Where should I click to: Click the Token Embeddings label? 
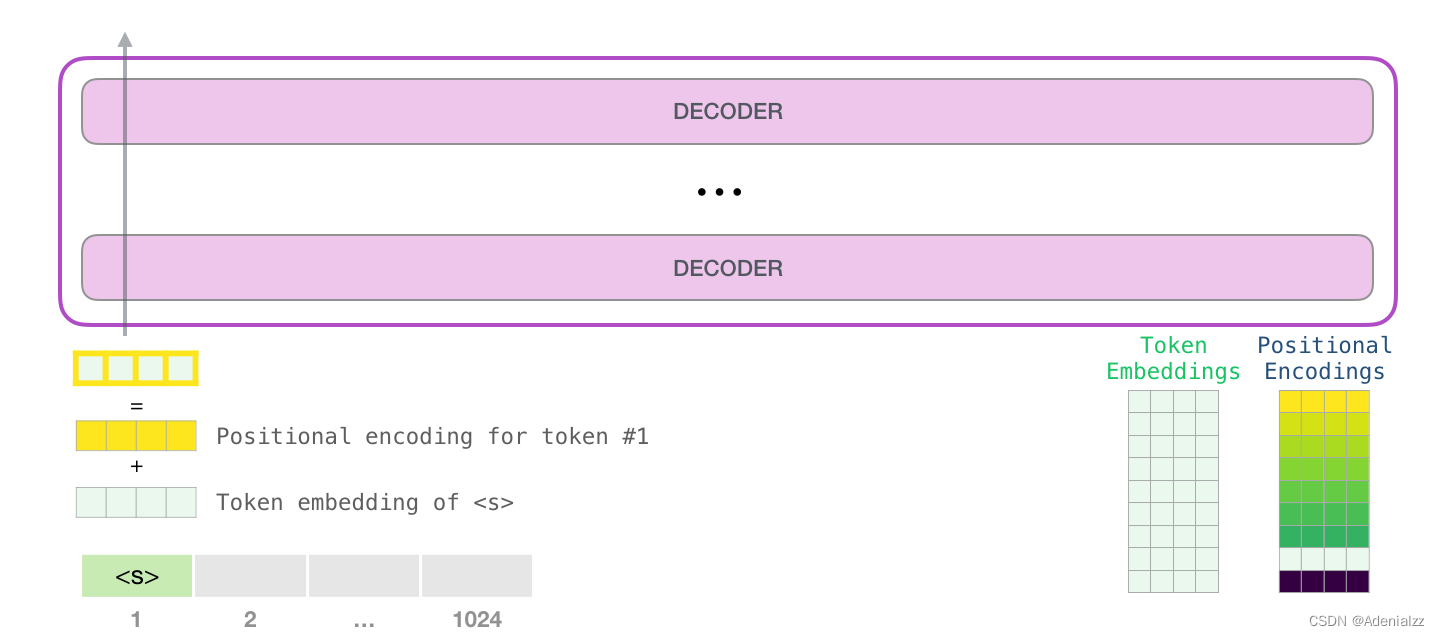point(1173,359)
